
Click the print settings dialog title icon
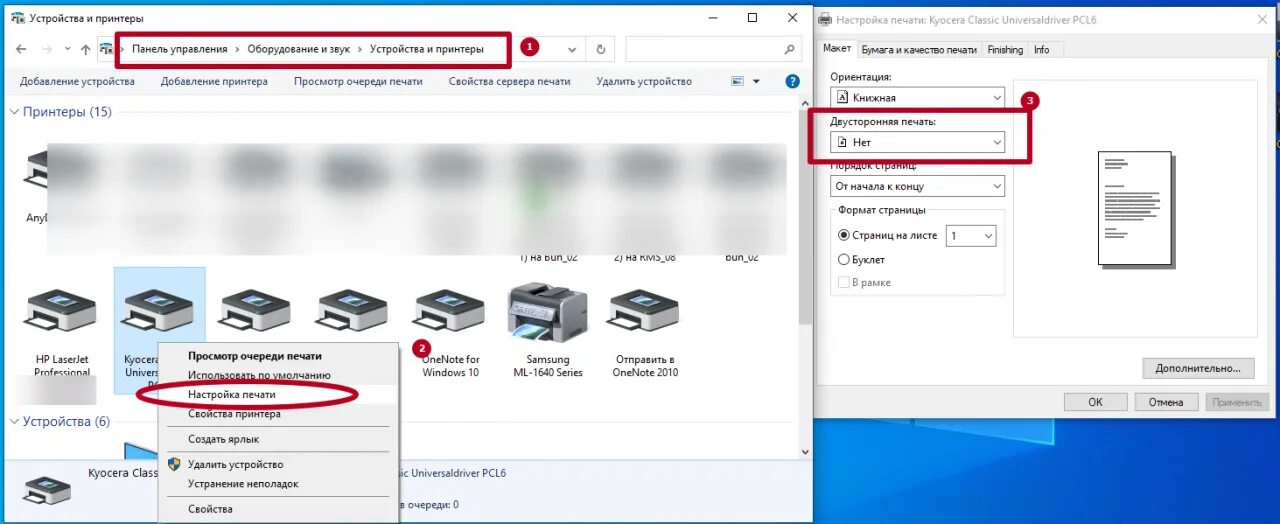click(x=825, y=19)
